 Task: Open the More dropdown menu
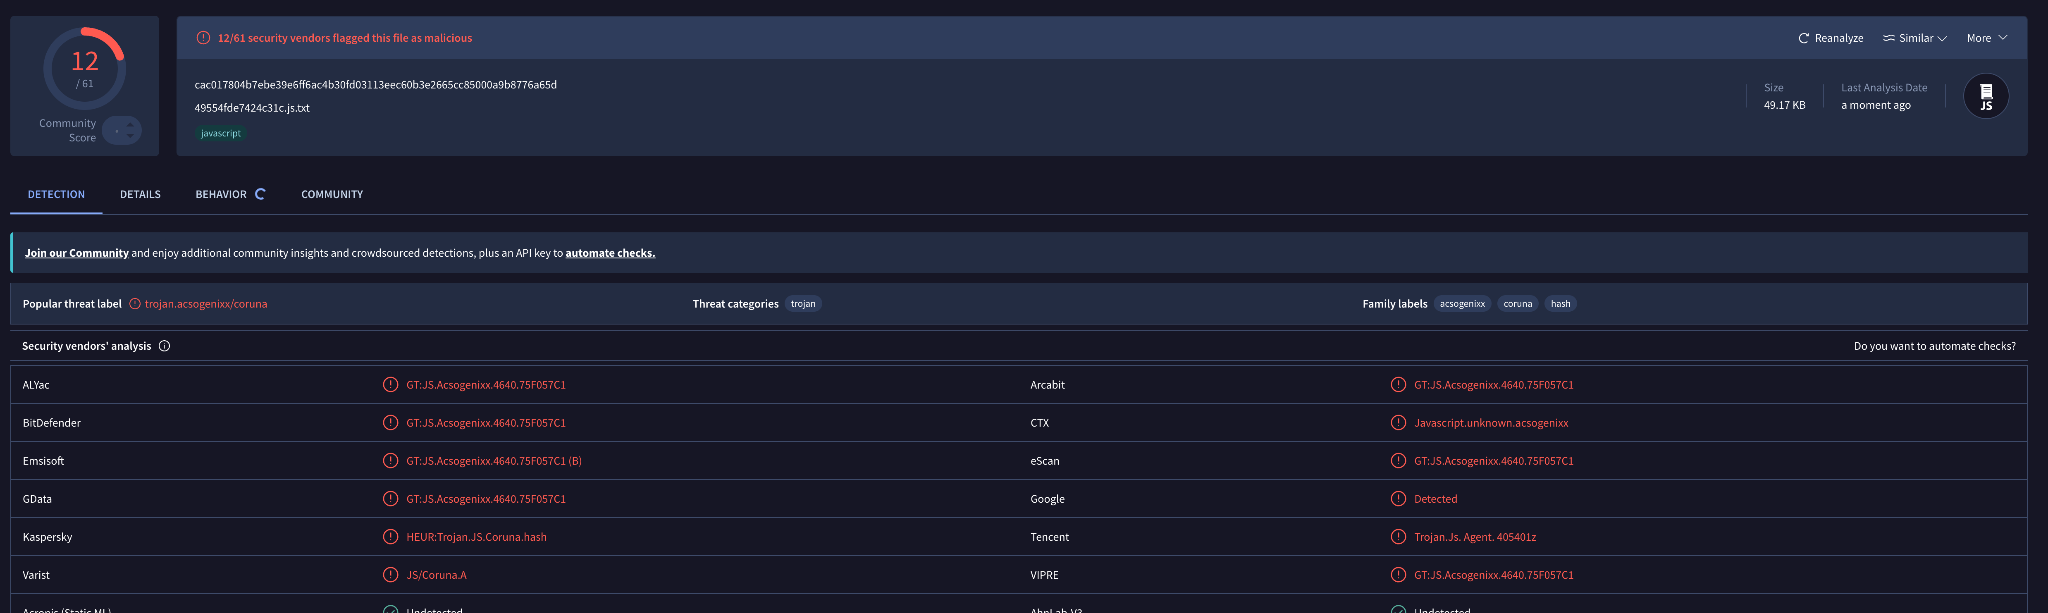point(1987,38)
